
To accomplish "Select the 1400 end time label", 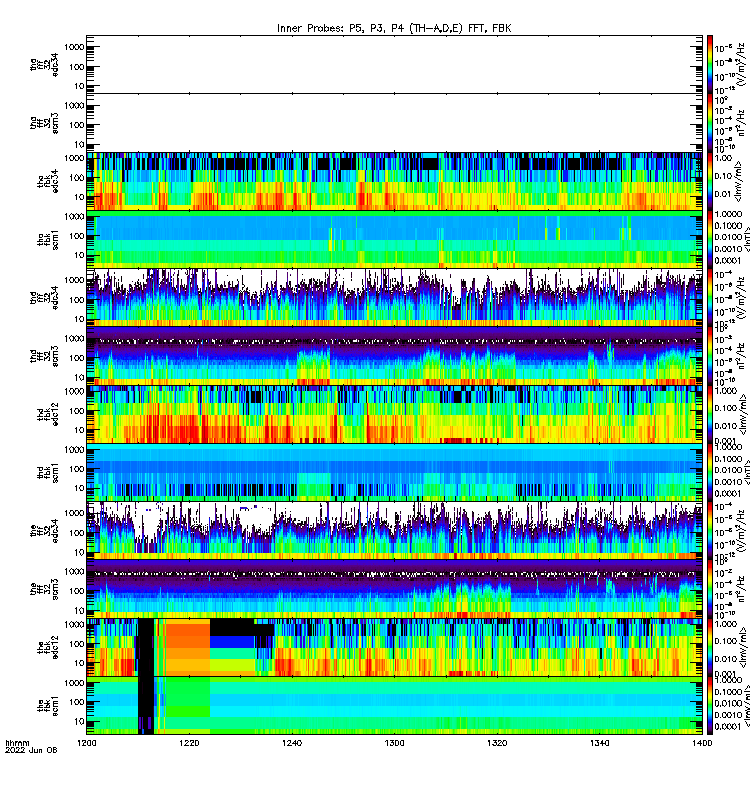I will (702, 743).
